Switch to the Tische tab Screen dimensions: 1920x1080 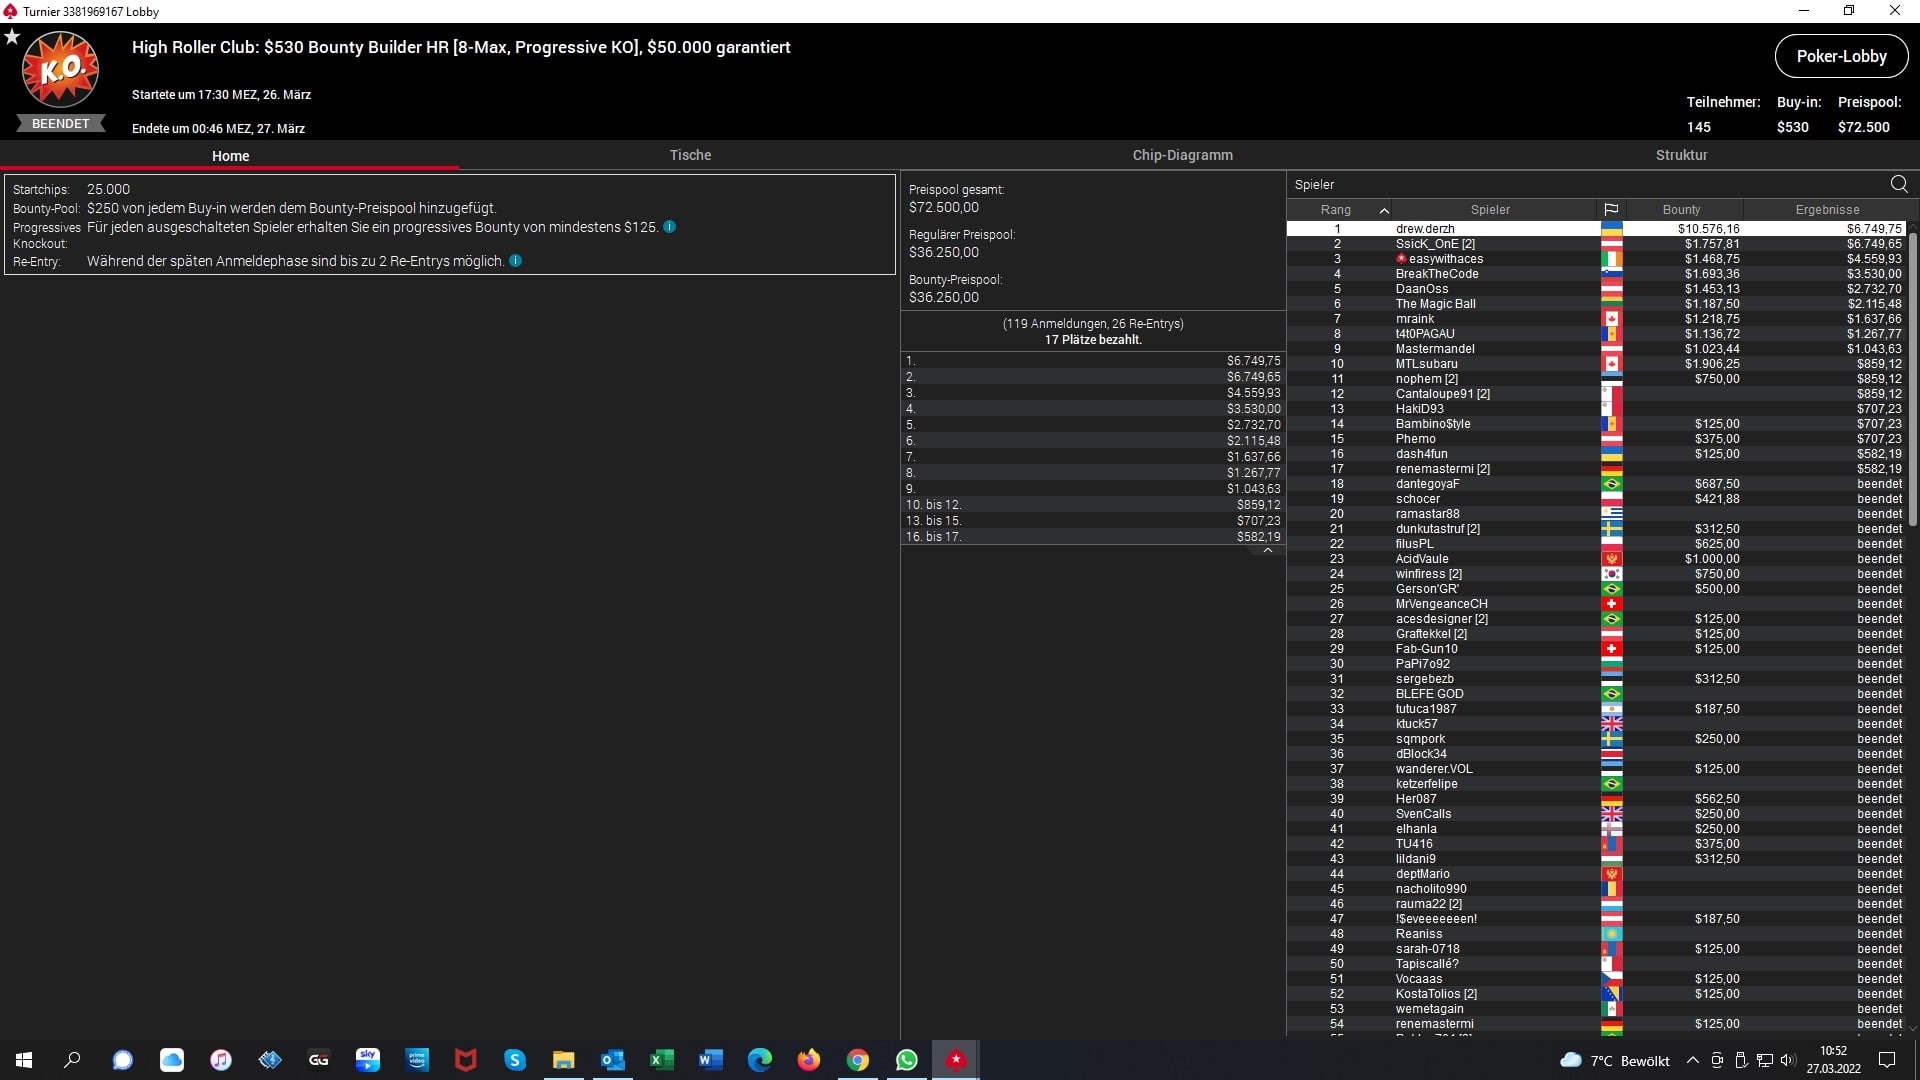[690, 155]
